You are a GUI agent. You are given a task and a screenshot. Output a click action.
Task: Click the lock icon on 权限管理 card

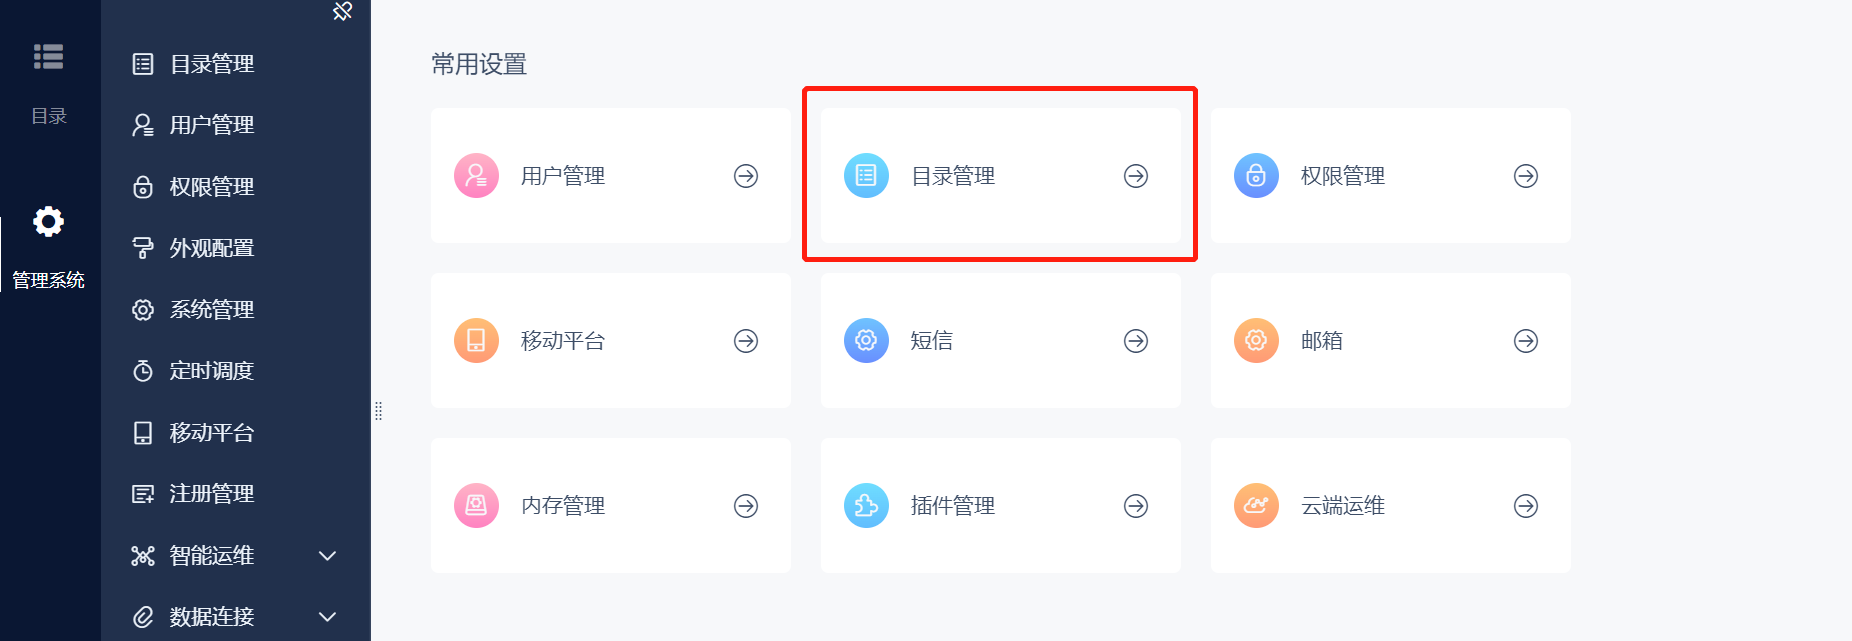click(x=1256, y=176)
